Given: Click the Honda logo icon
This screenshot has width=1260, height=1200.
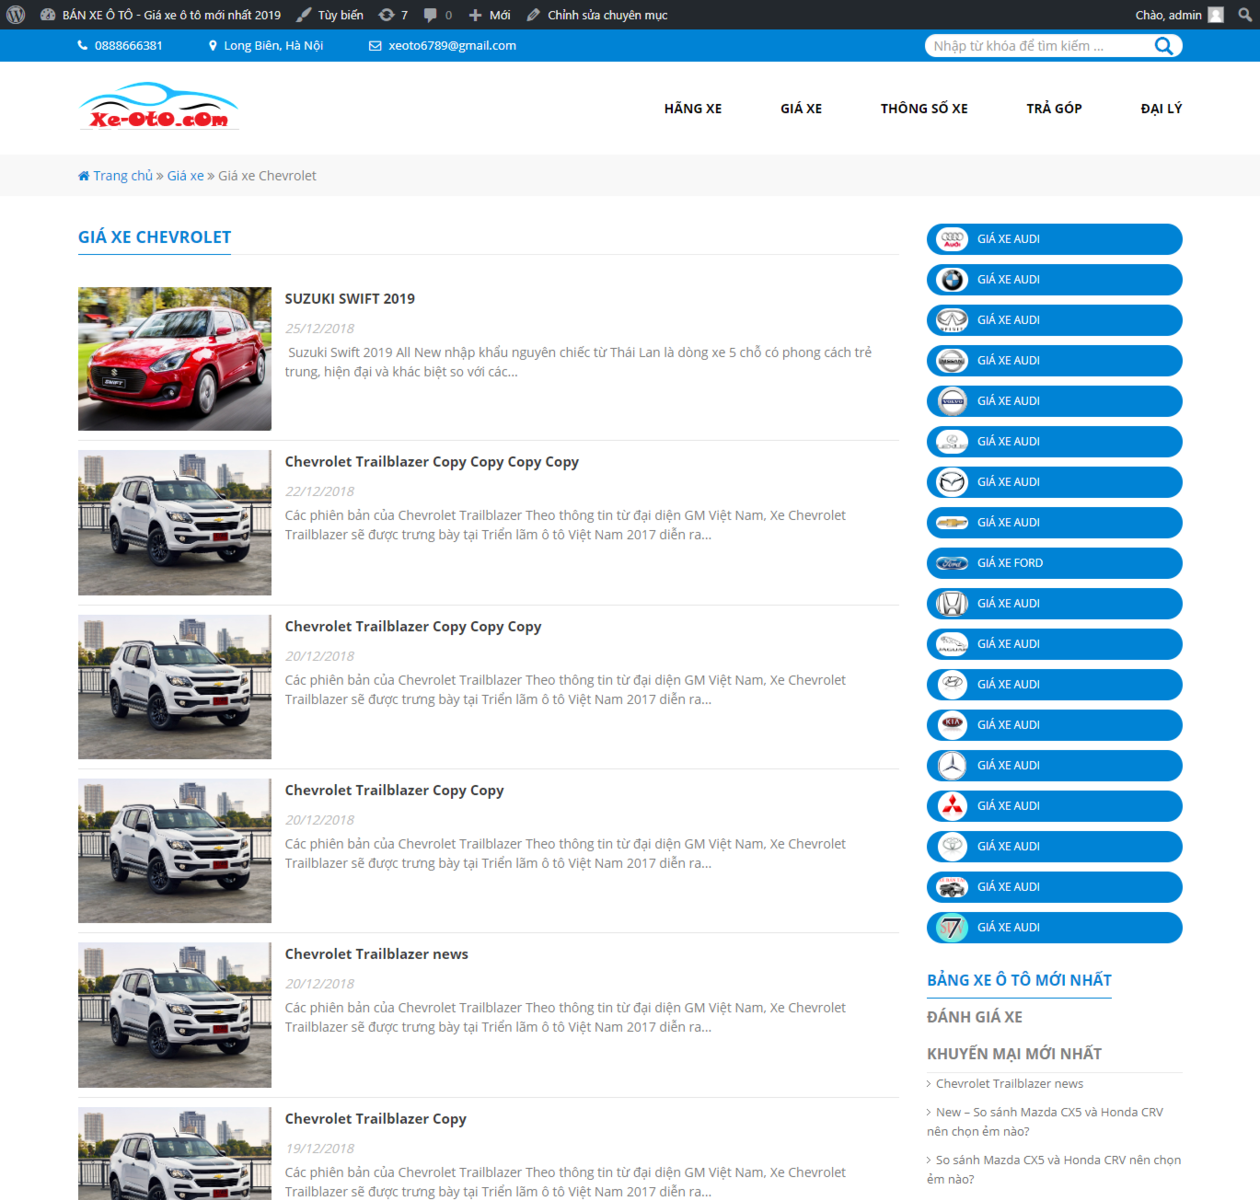Looking at the screenshot, I should tap(952, 604).
